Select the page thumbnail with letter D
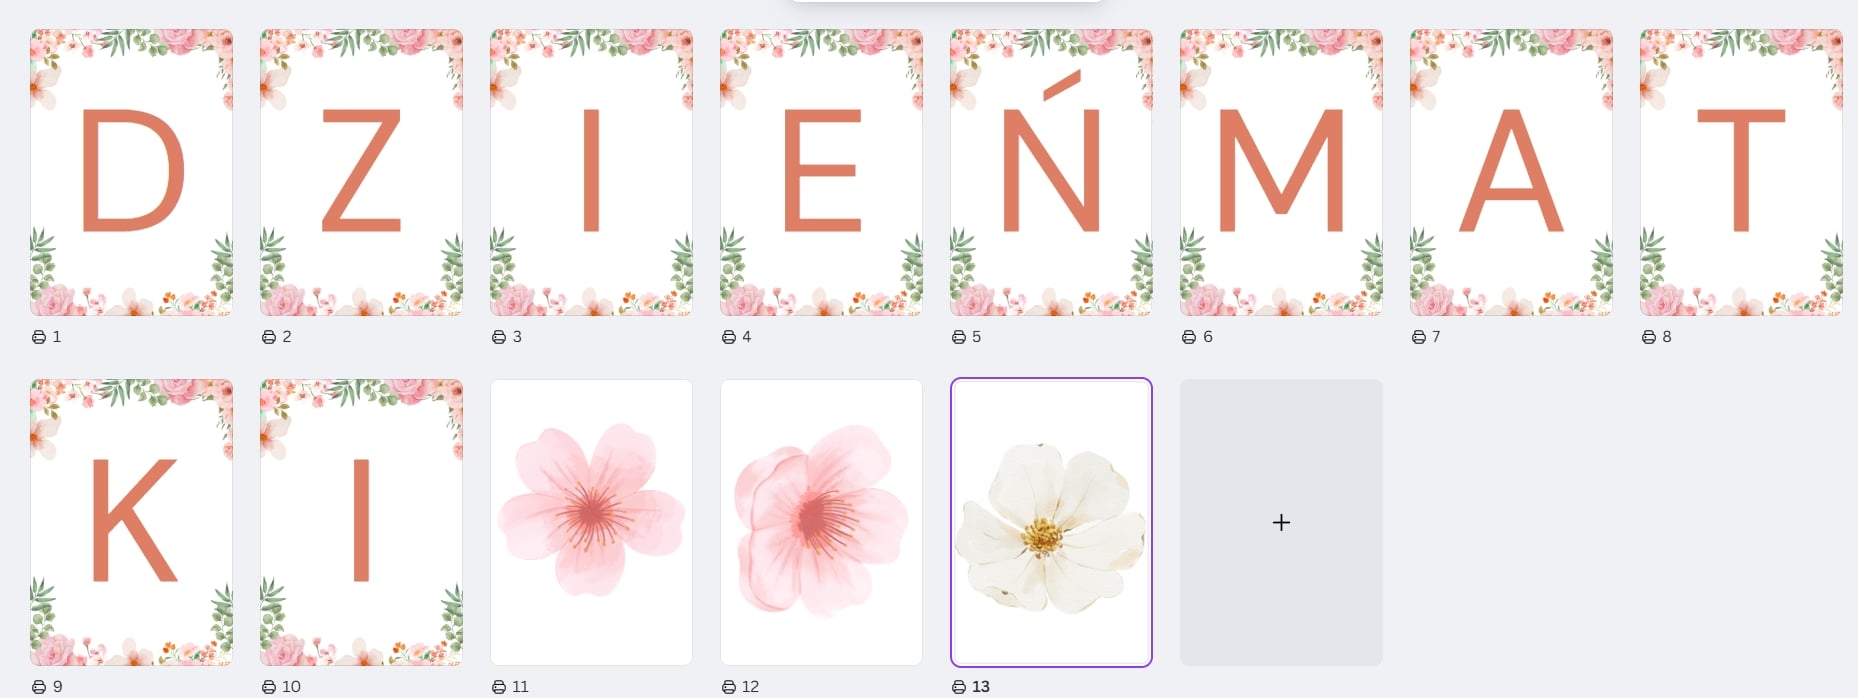 click(x=131, y=172)
